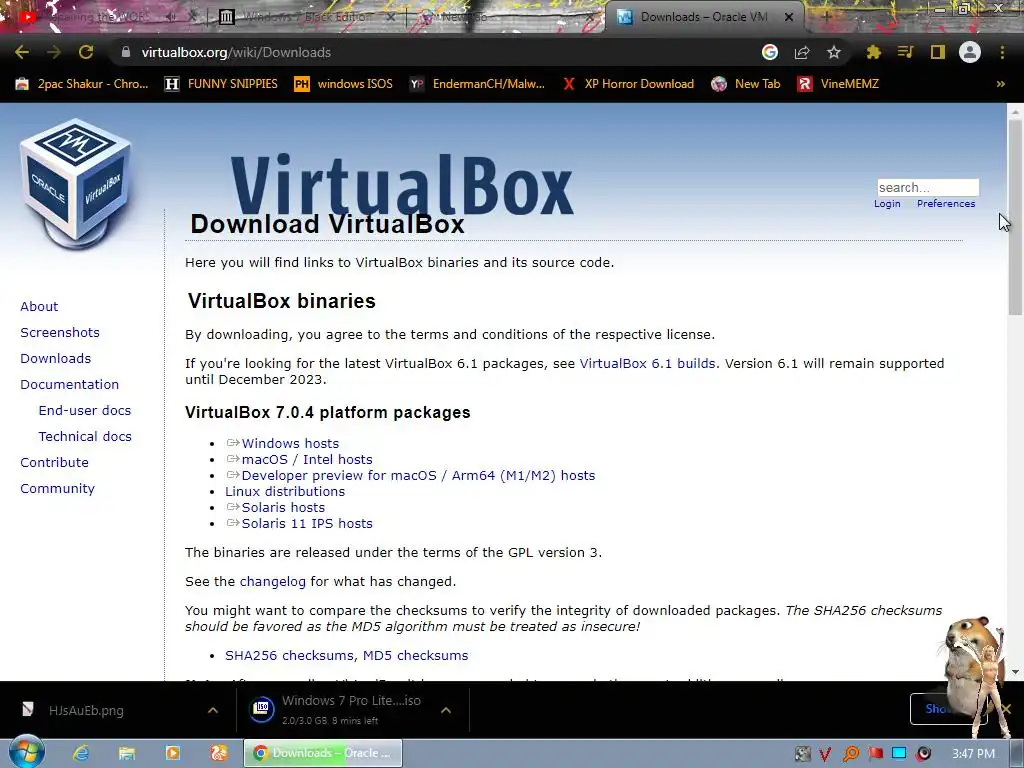Viewport: 1024px width, 768px height.
Task: Focus the VirtualBox site search box
Action: tap(928, 187)
